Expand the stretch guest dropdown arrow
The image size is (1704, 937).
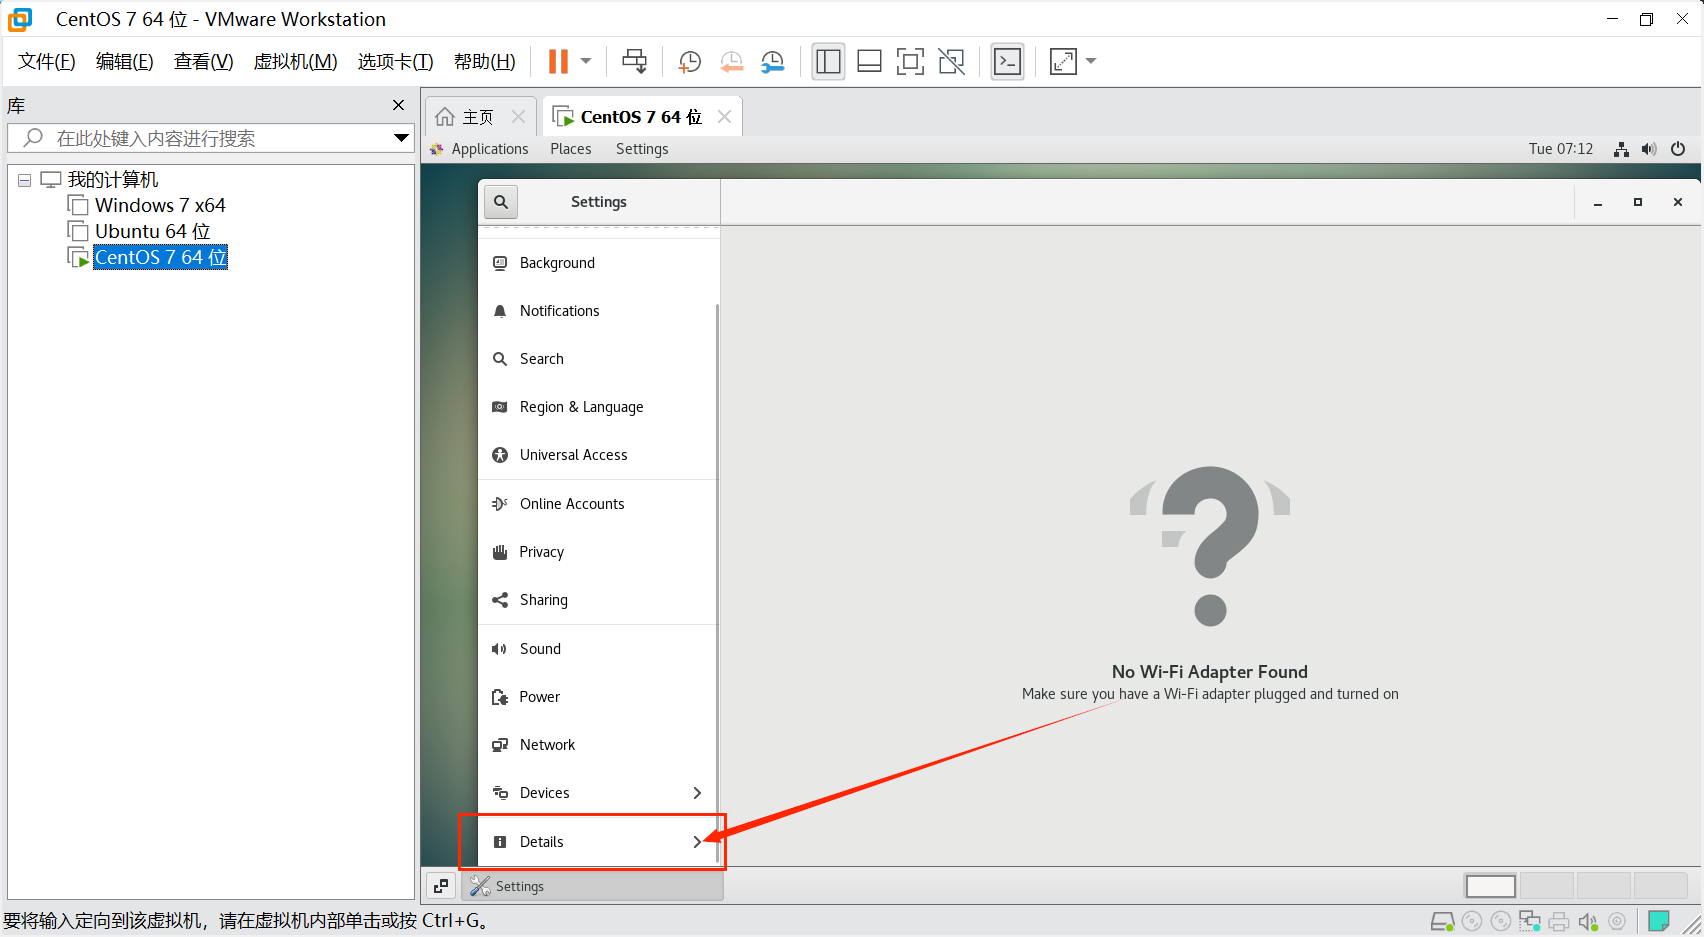click(x=1091, y=61)
